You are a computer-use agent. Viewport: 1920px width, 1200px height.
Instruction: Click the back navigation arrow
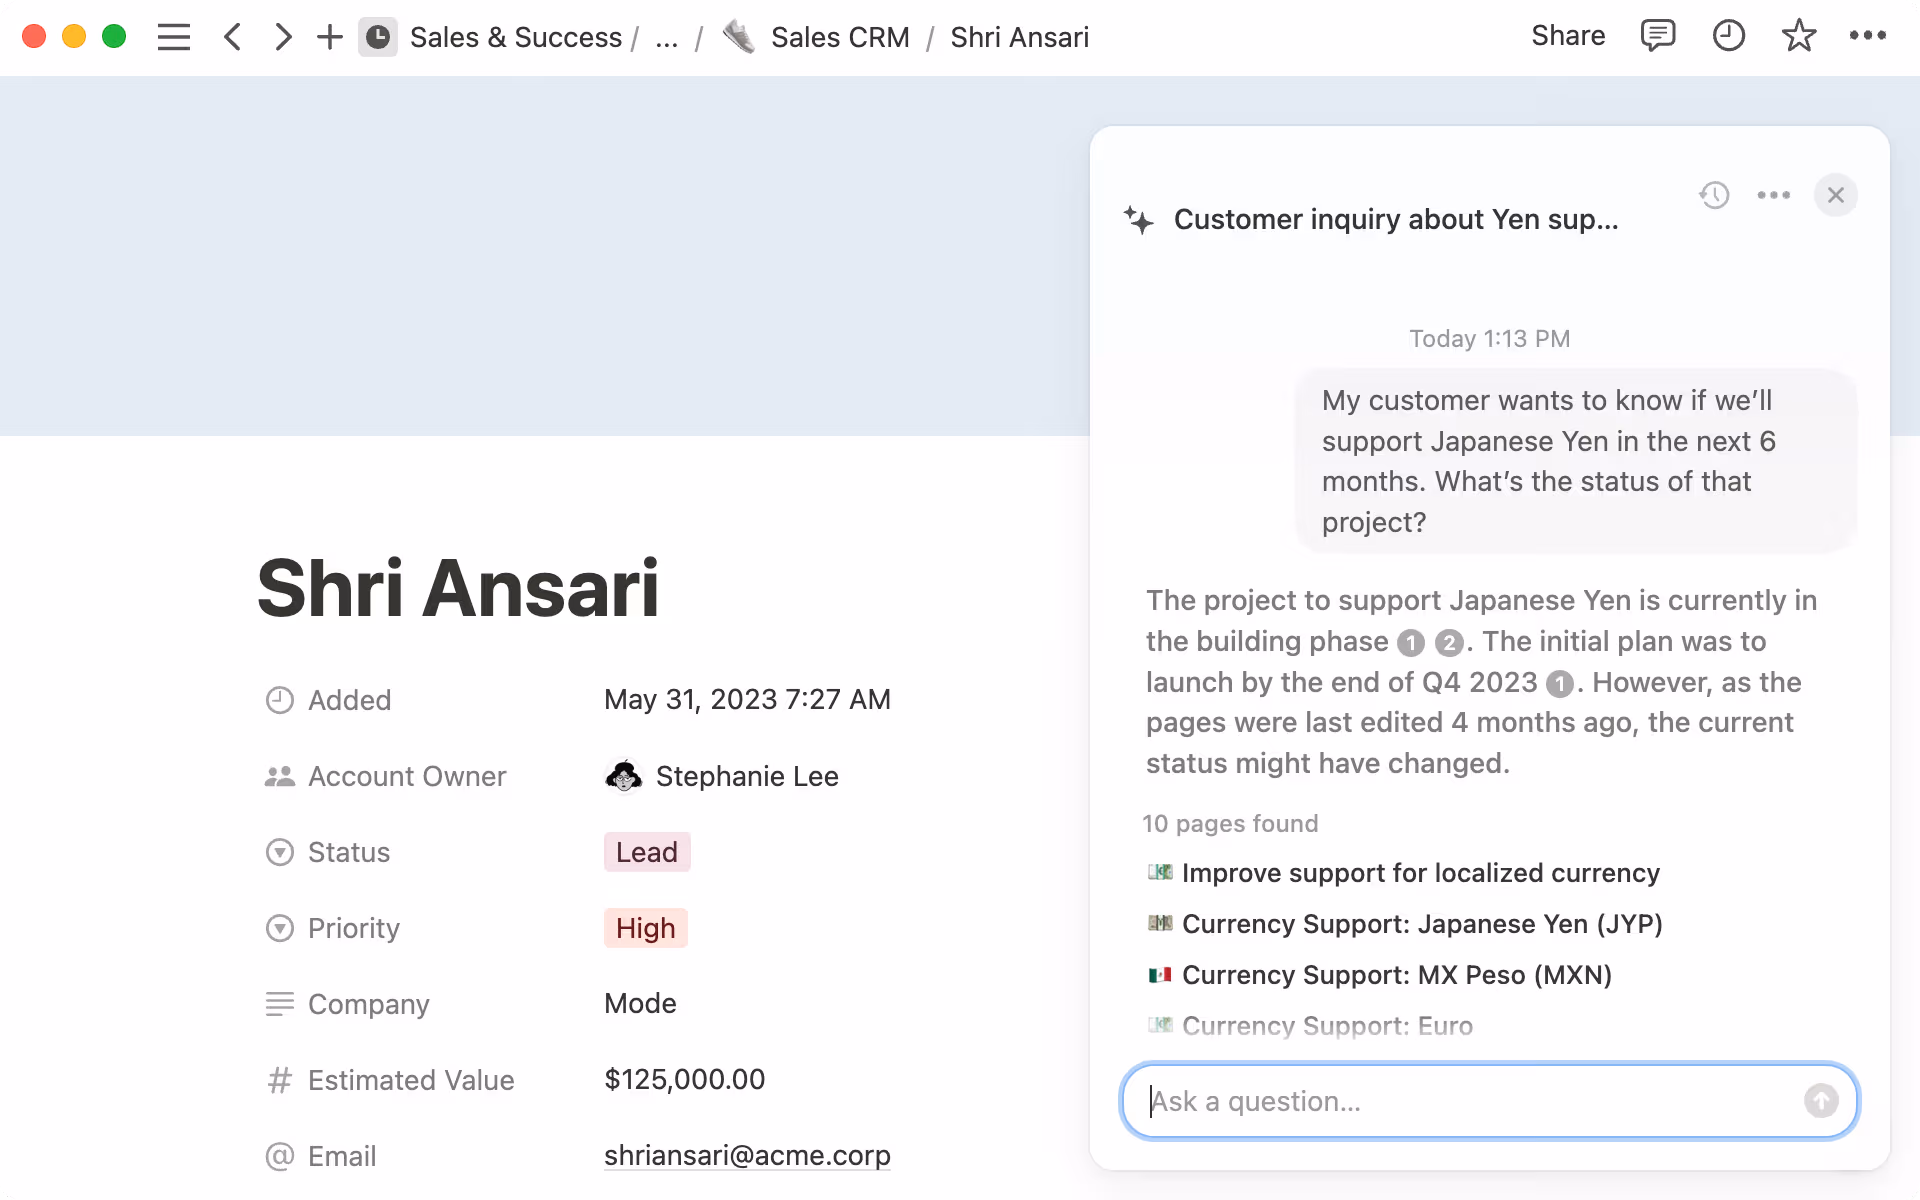[232, 37]
